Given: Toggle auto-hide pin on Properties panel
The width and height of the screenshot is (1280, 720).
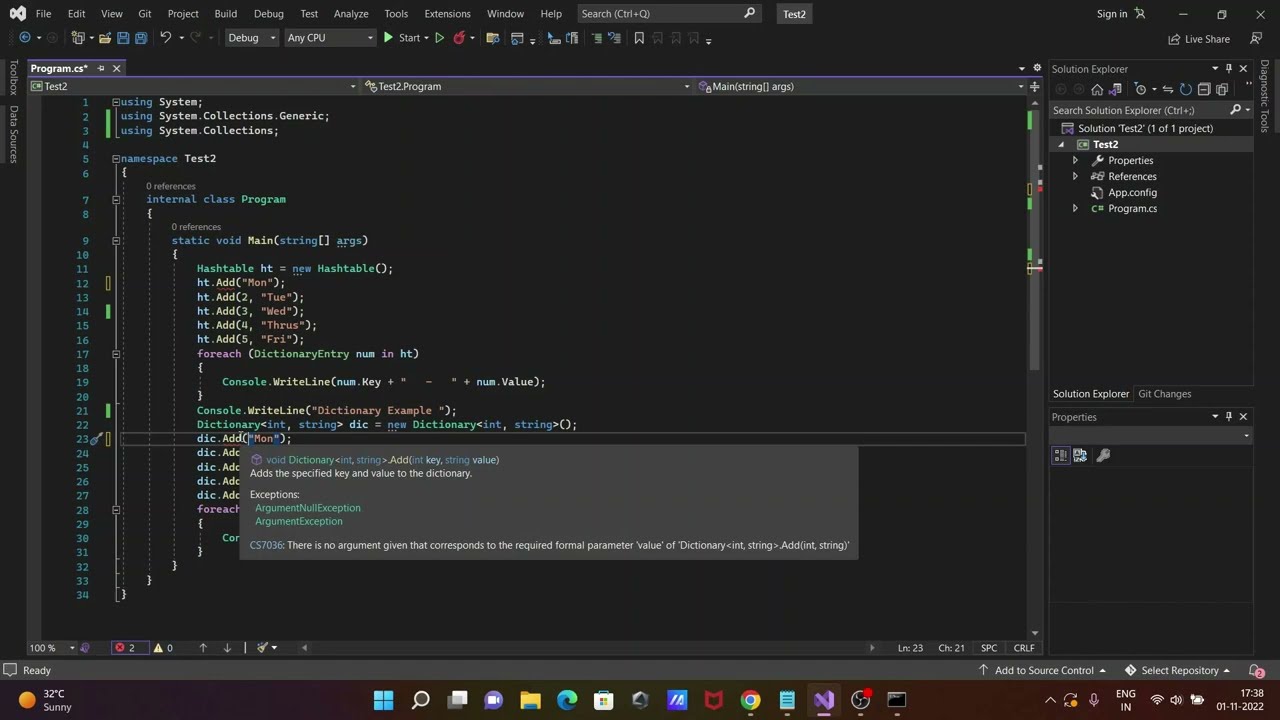Looking at the screenshot, I should (x=1229, y=417).
